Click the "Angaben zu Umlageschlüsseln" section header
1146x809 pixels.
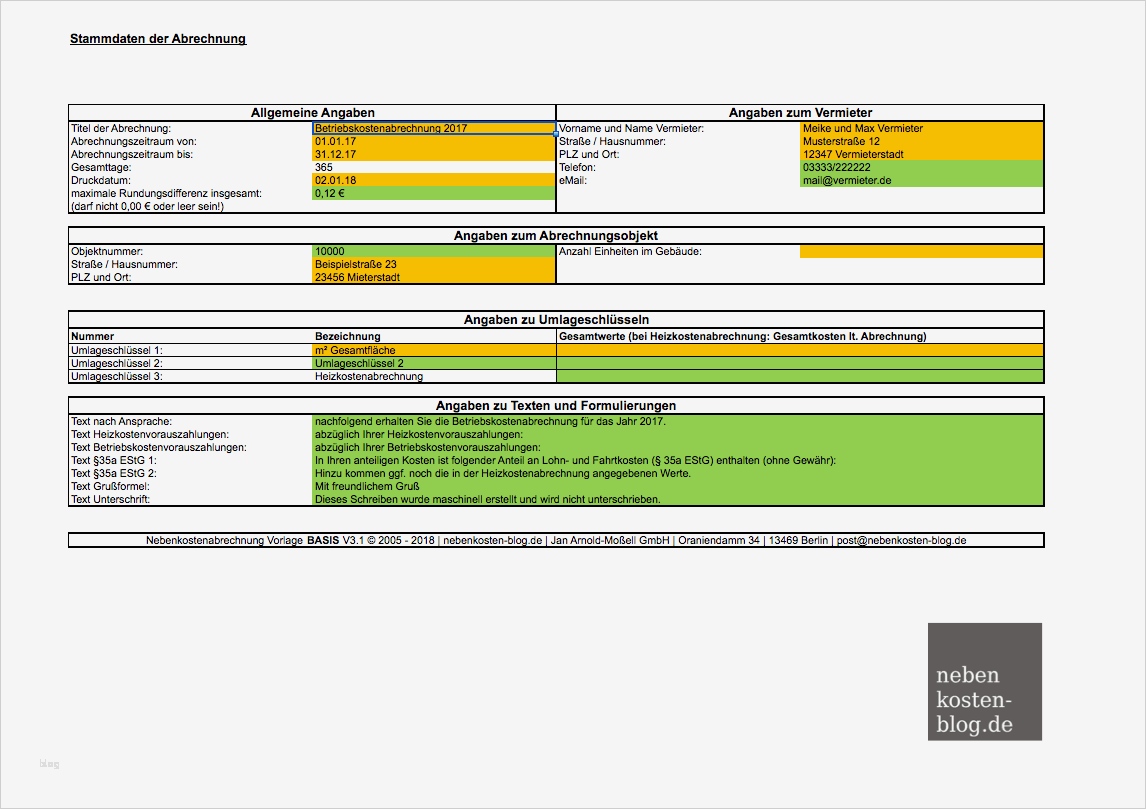click(x=555, y=320)
